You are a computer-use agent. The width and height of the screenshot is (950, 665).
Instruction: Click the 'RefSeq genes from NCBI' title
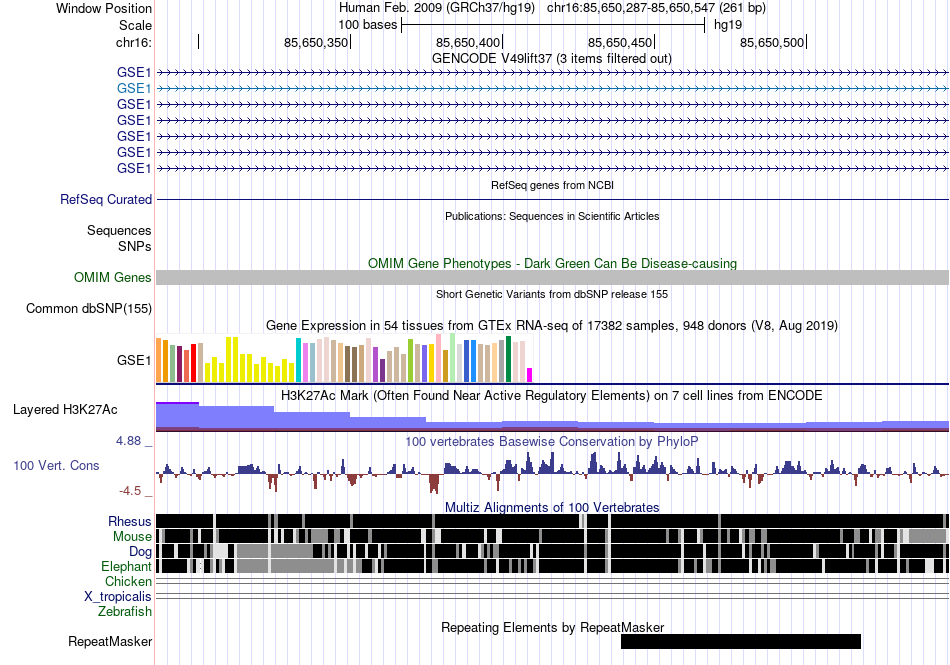pyautogui.click(x=552, y=185)
